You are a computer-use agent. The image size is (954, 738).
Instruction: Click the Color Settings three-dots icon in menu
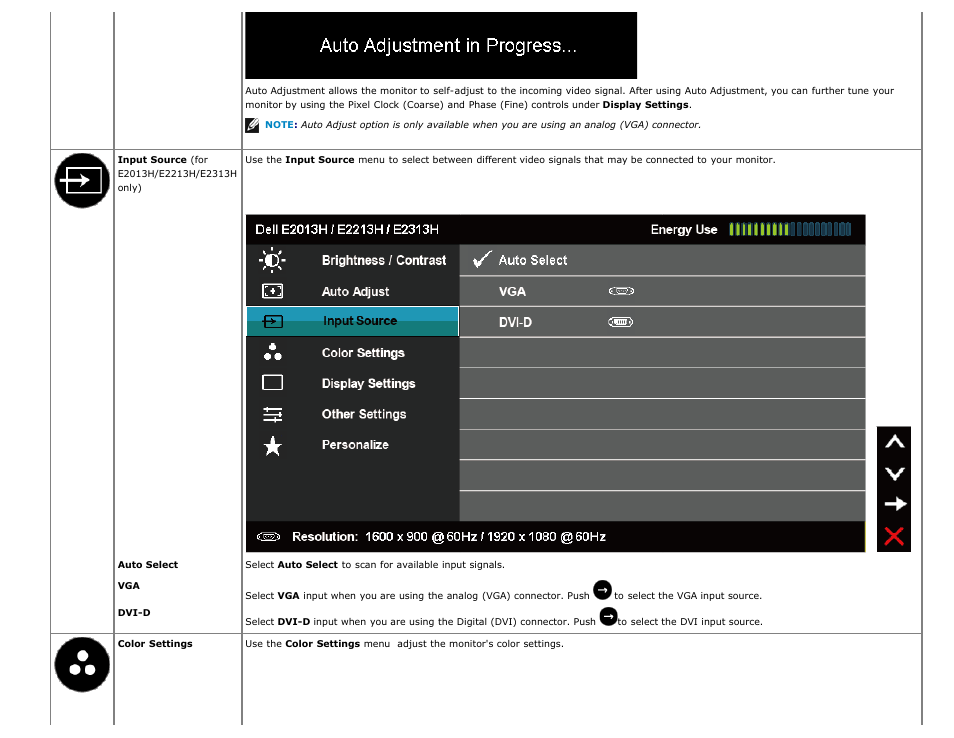pos(272,352)
